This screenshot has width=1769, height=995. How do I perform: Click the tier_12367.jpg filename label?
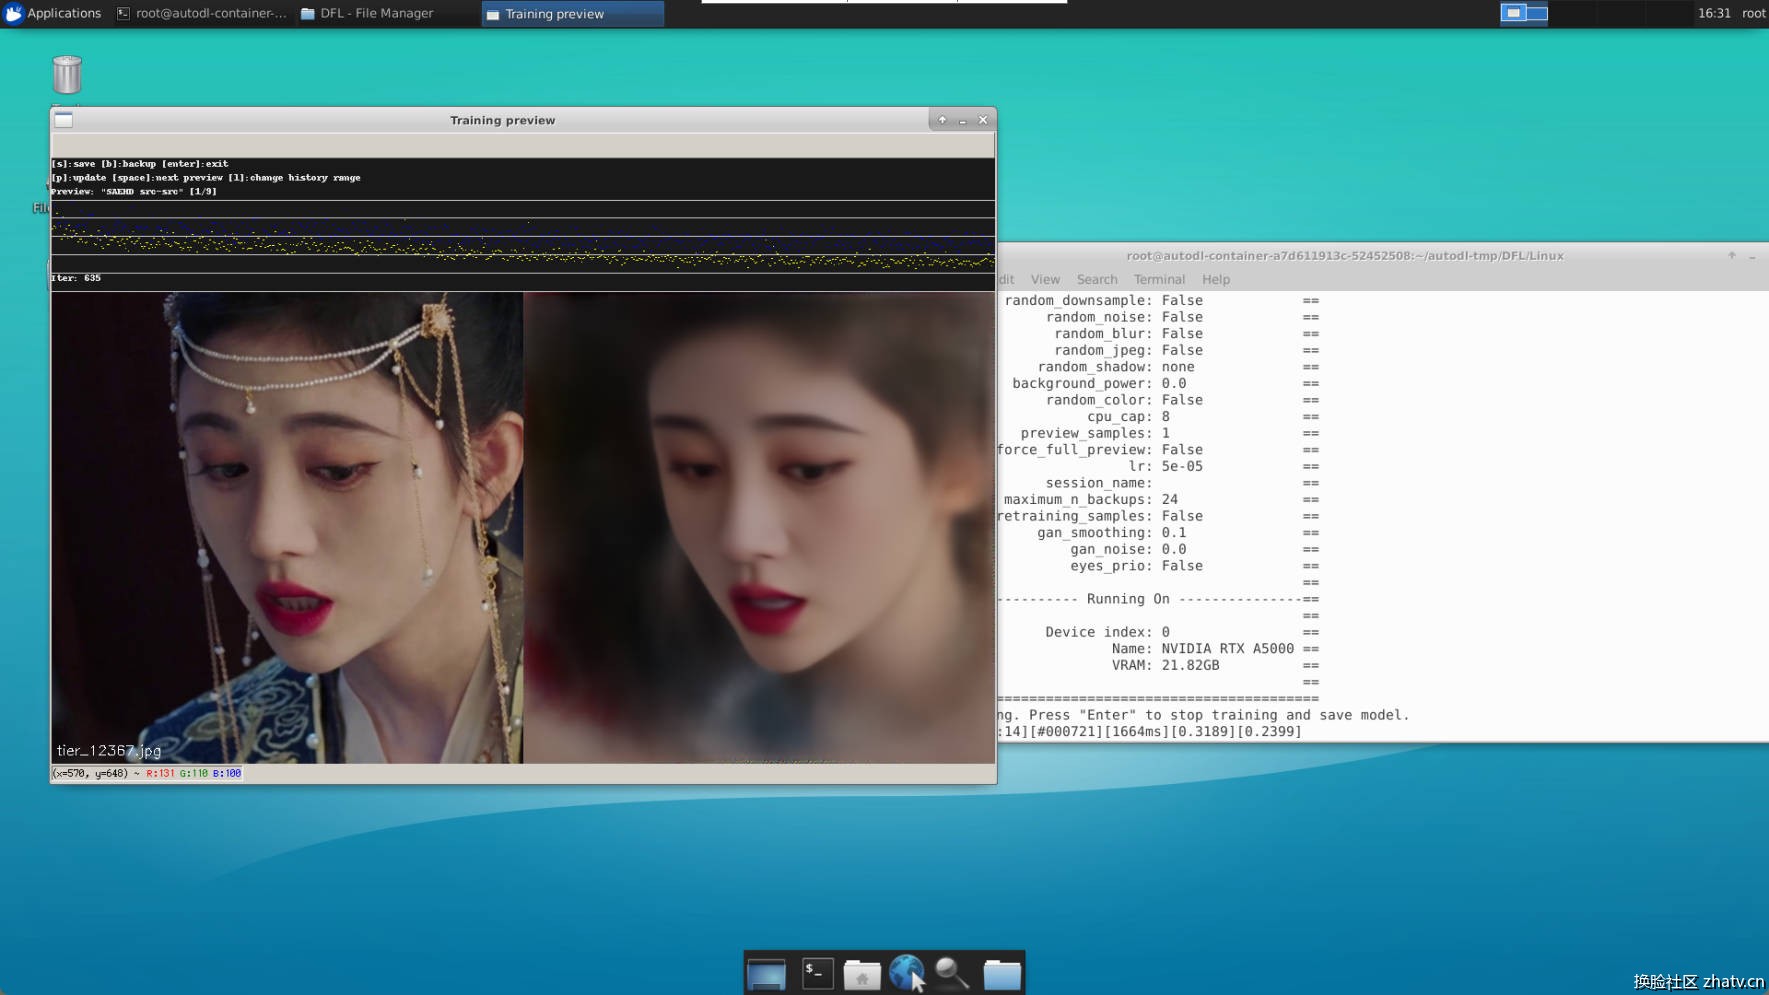click(109, 750)
